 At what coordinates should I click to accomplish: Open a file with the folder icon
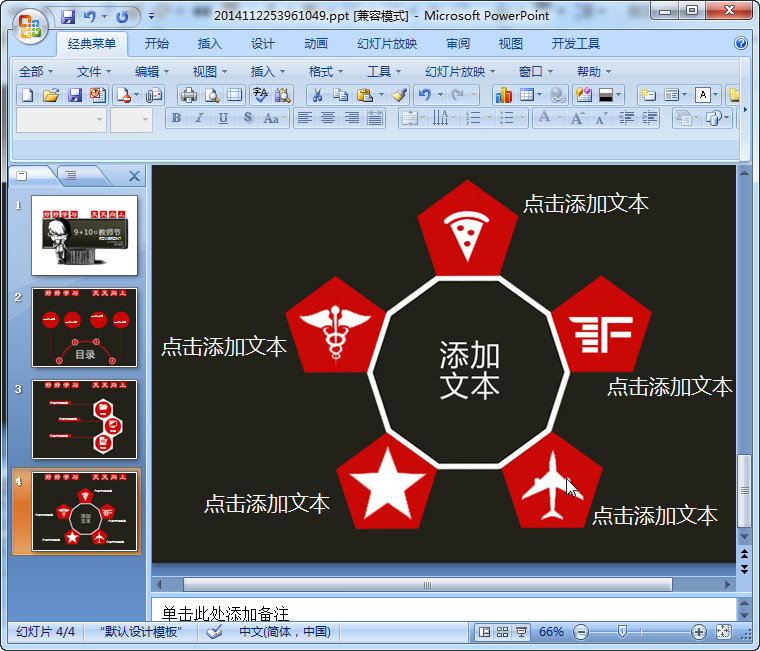point(51,95)
